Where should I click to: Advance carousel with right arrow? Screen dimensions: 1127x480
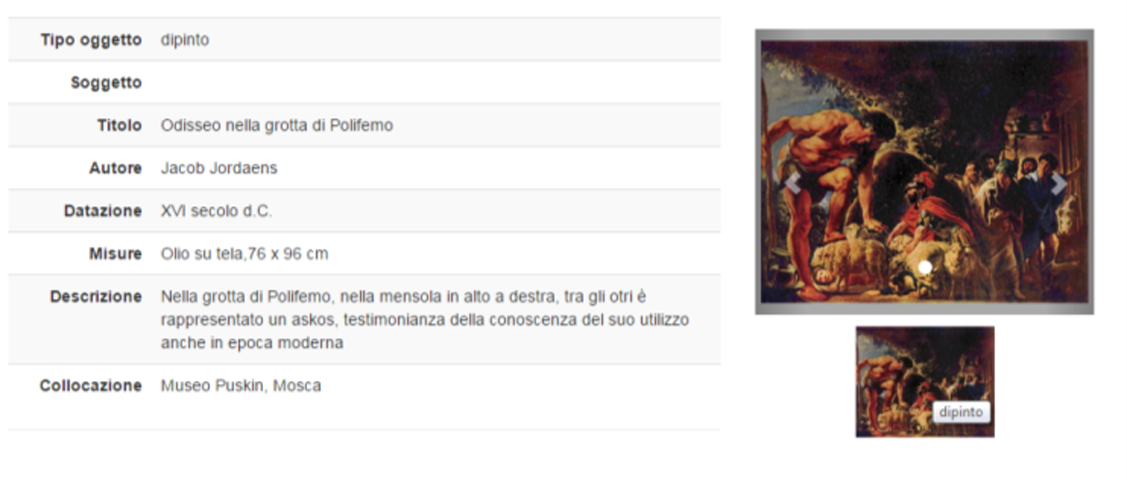tap(1058, 183)
